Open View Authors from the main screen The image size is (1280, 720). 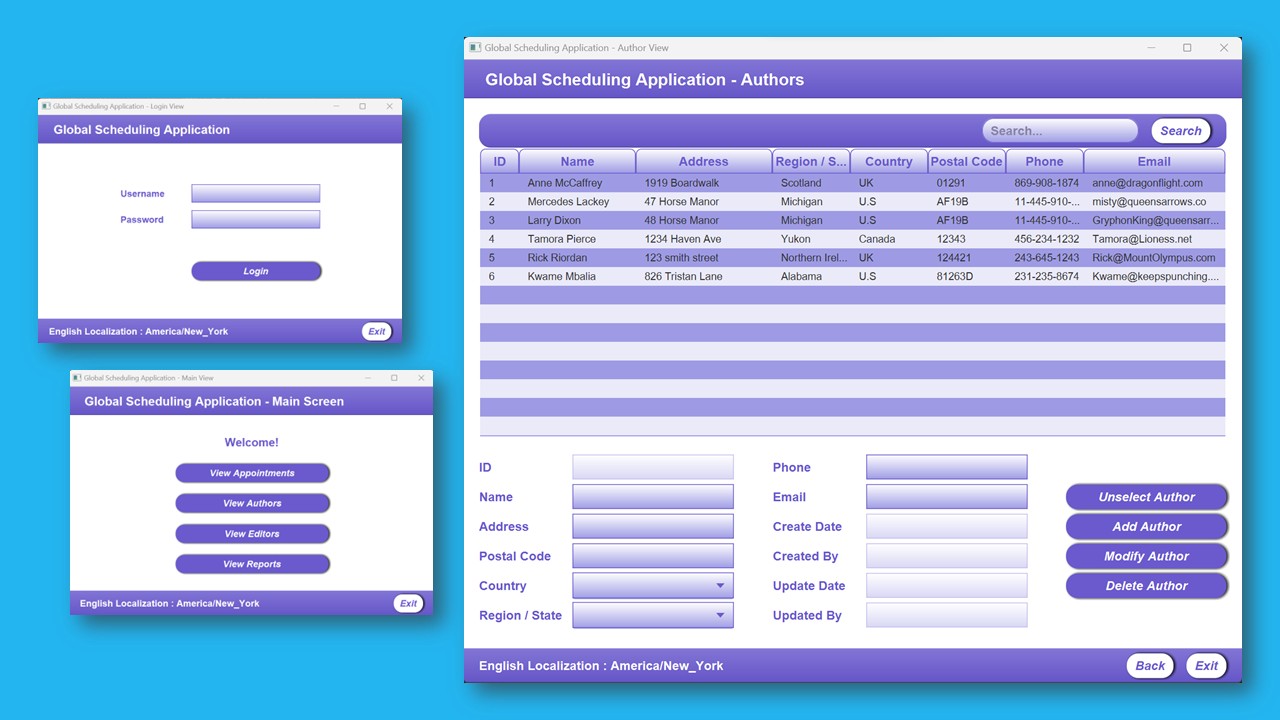[252, 503]
